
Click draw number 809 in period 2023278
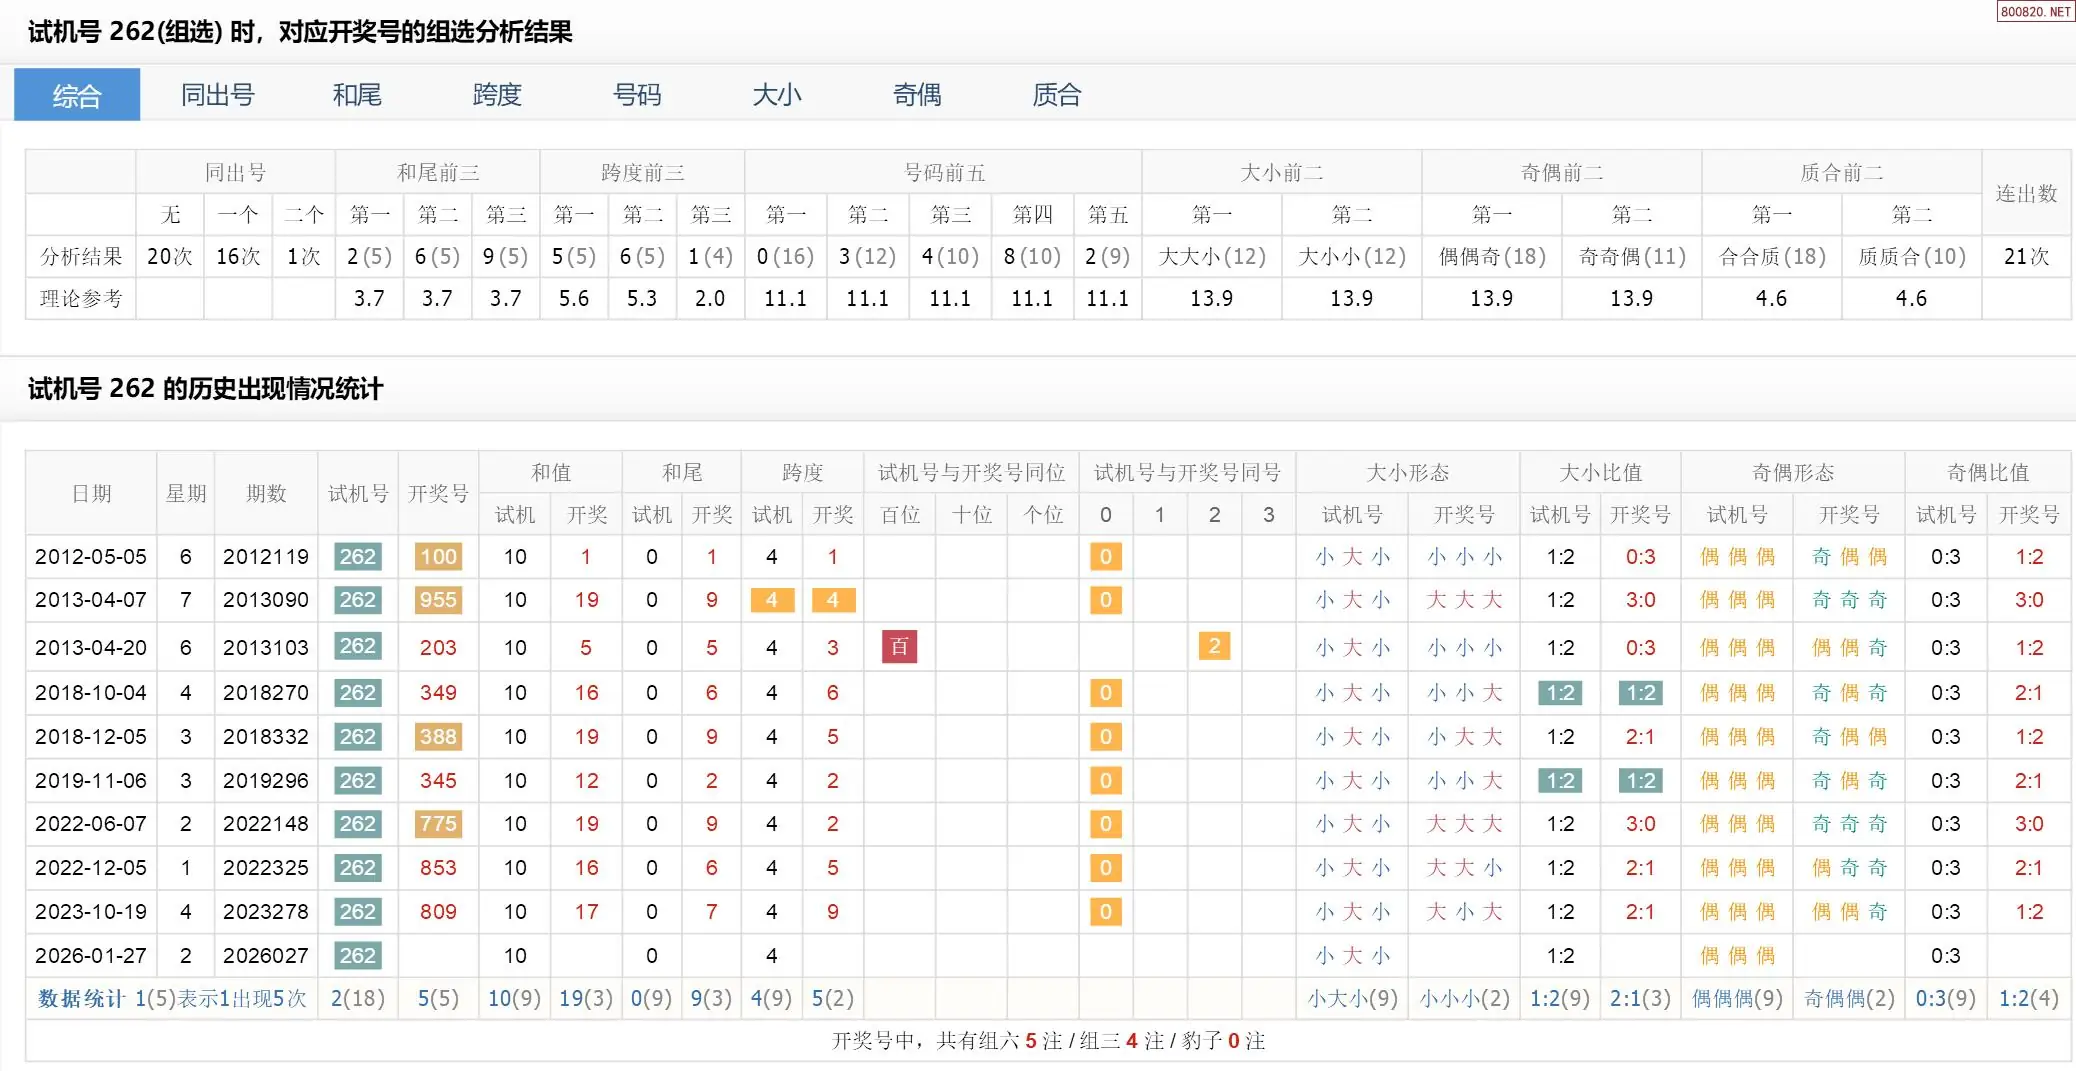point(438,912)
